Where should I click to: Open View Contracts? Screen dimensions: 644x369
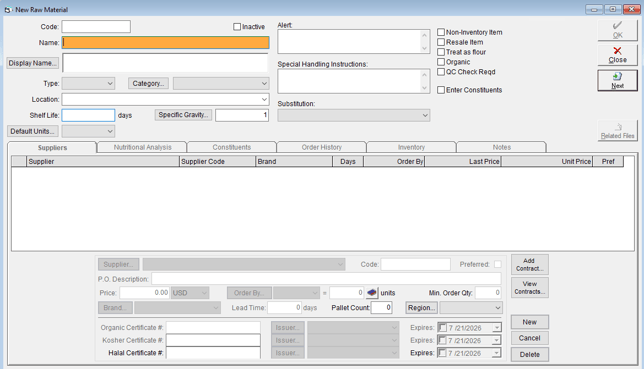tap(529, 288)
